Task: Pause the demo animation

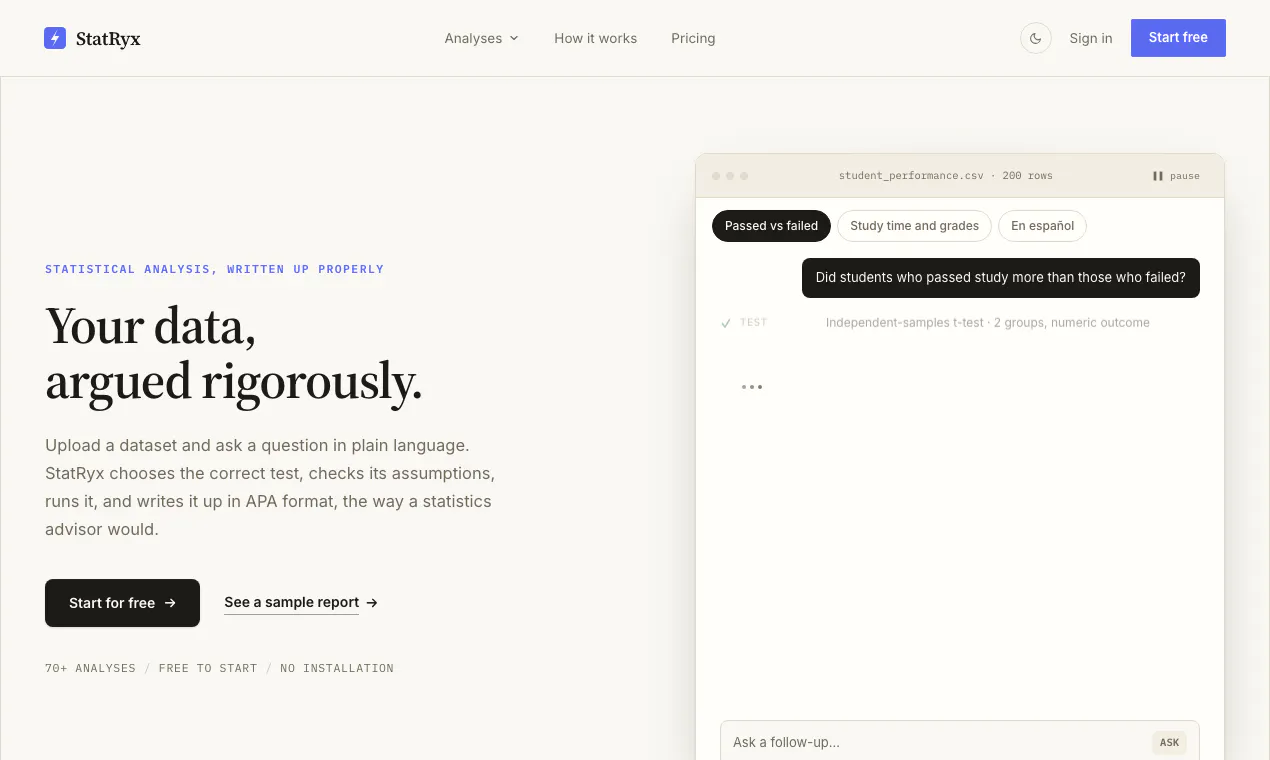Action: coord(1176,176)
